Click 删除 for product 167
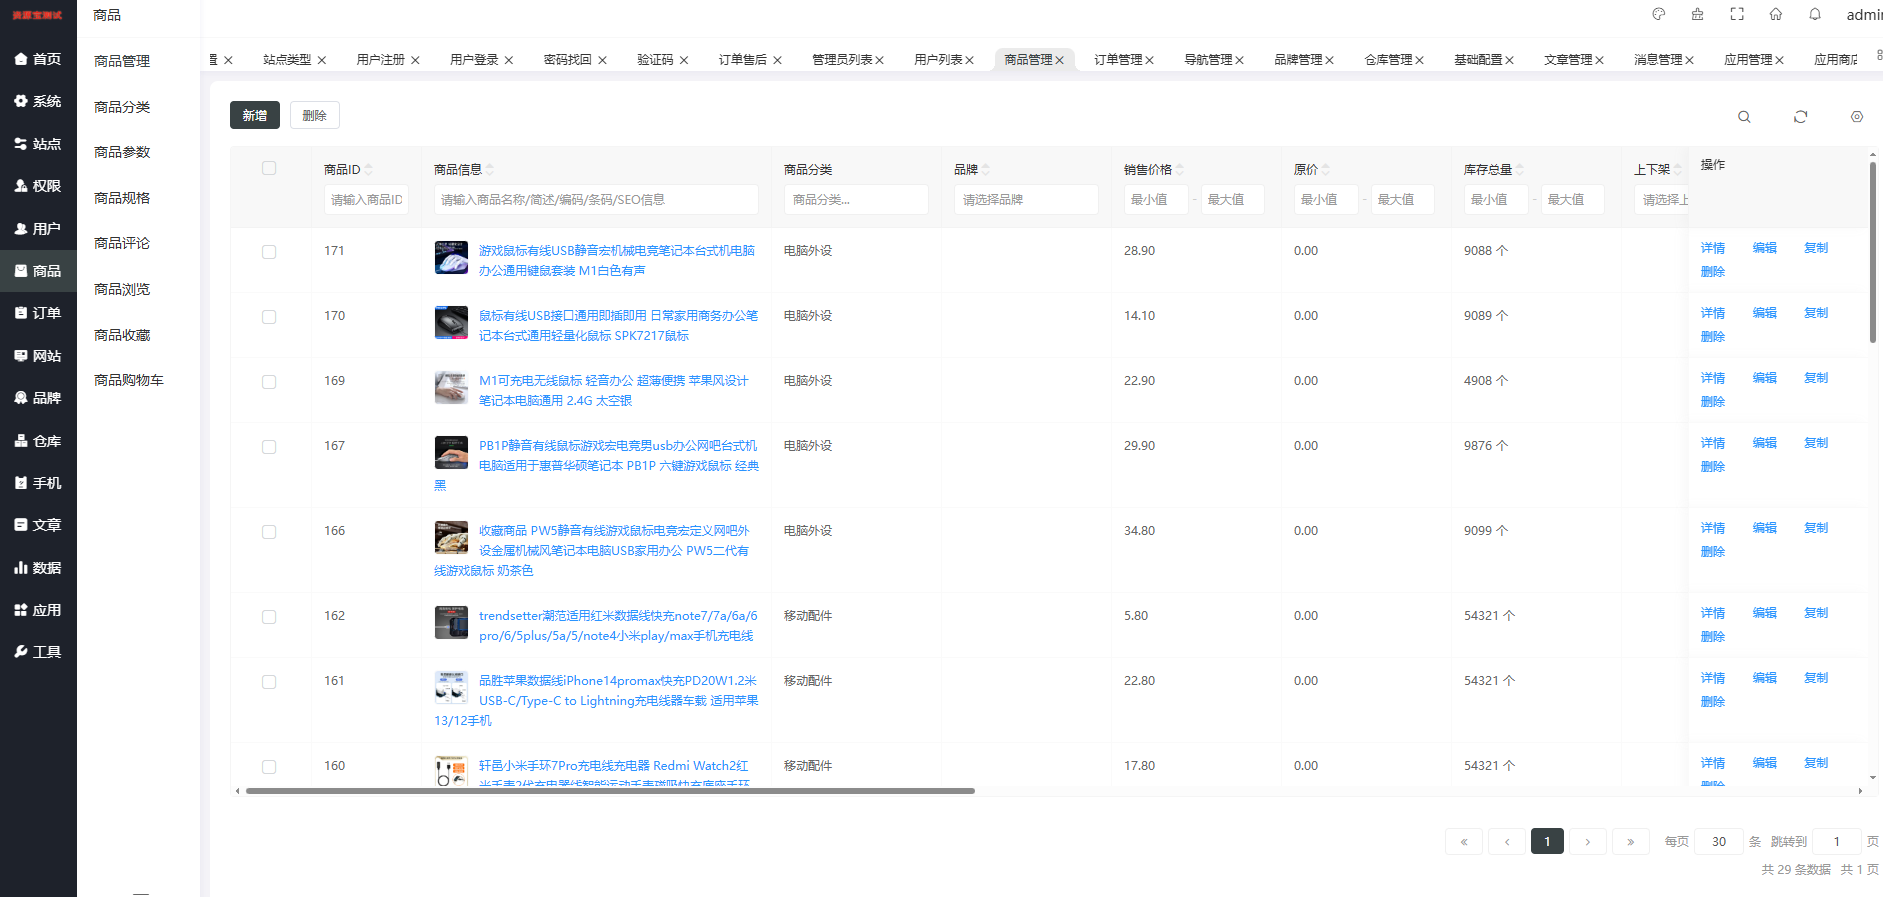This screenshot has width=1883, height=897. coord(1713,467)
